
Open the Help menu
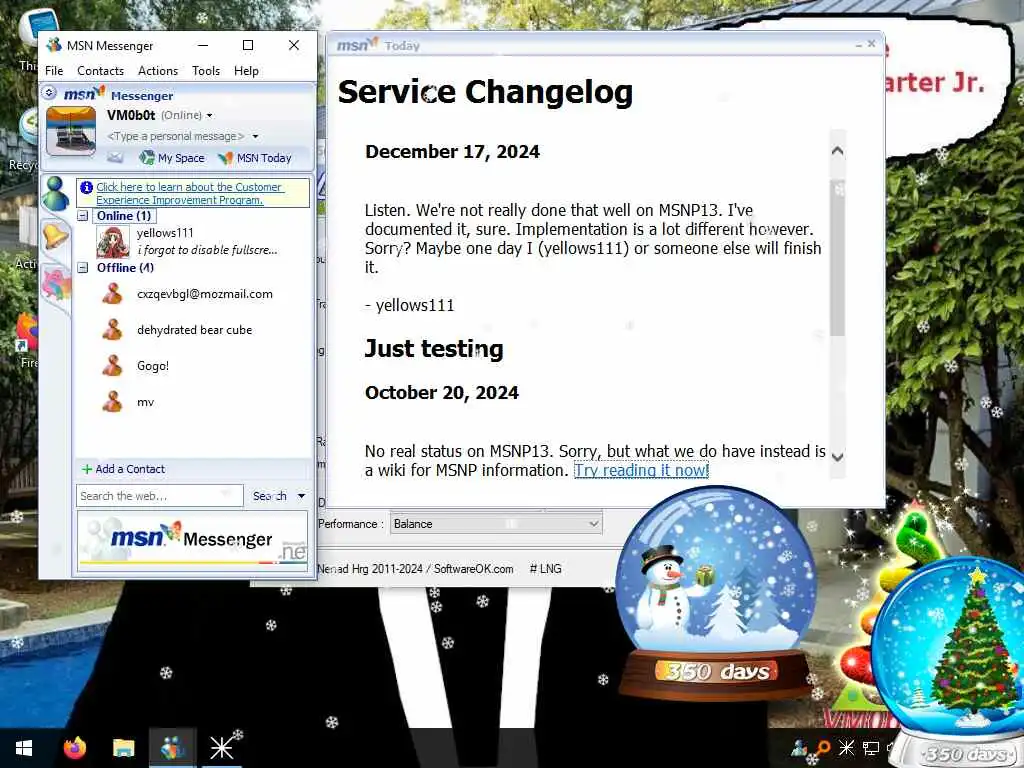pos(246,71)
